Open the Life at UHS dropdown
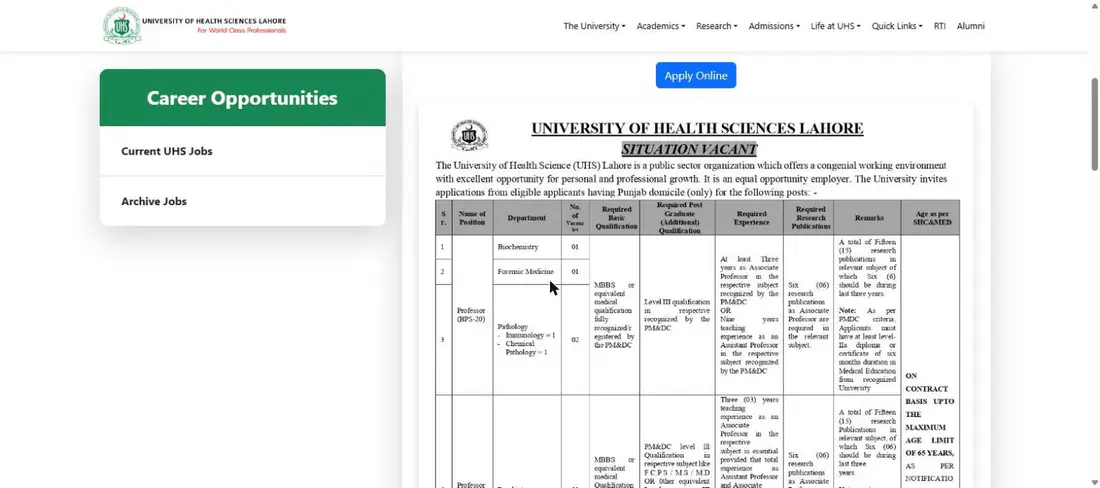 click(836, 26)
